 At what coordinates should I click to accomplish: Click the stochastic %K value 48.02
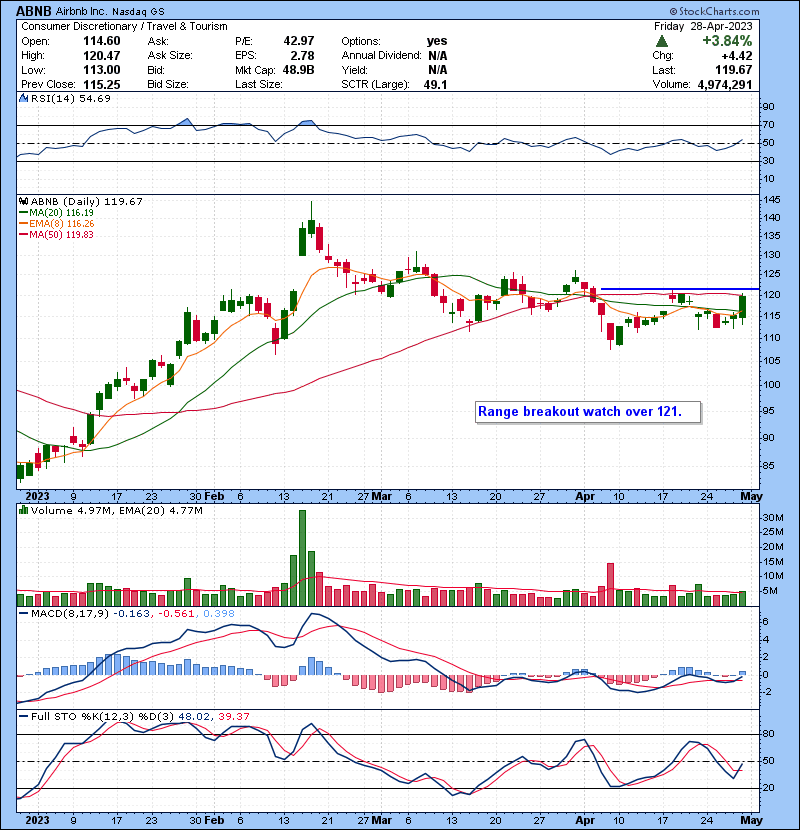pyautogui.click(x=193, y=717)
